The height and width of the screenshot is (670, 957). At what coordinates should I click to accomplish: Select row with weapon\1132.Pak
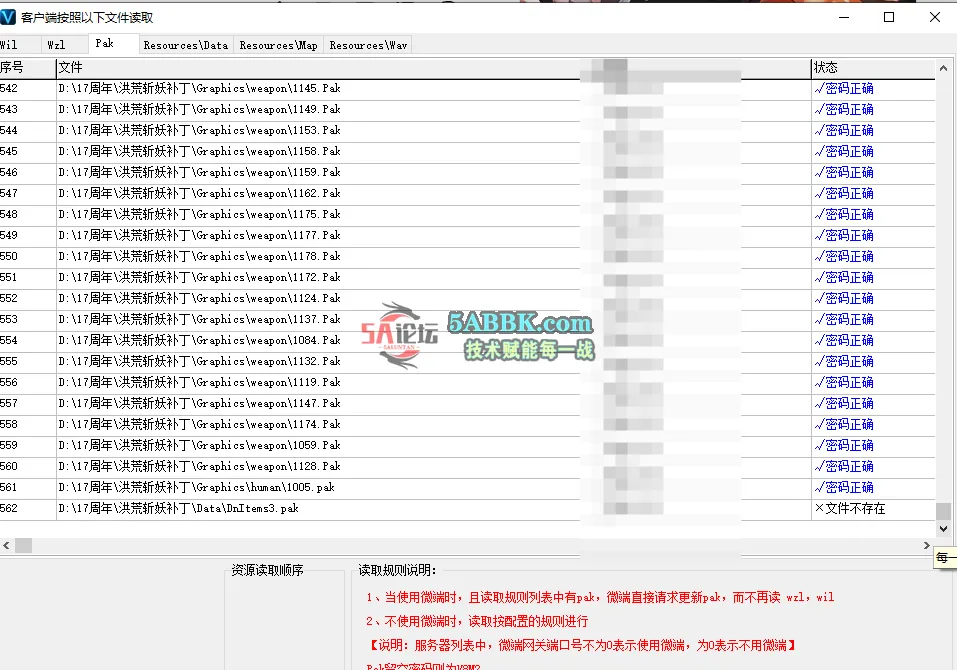467,361
